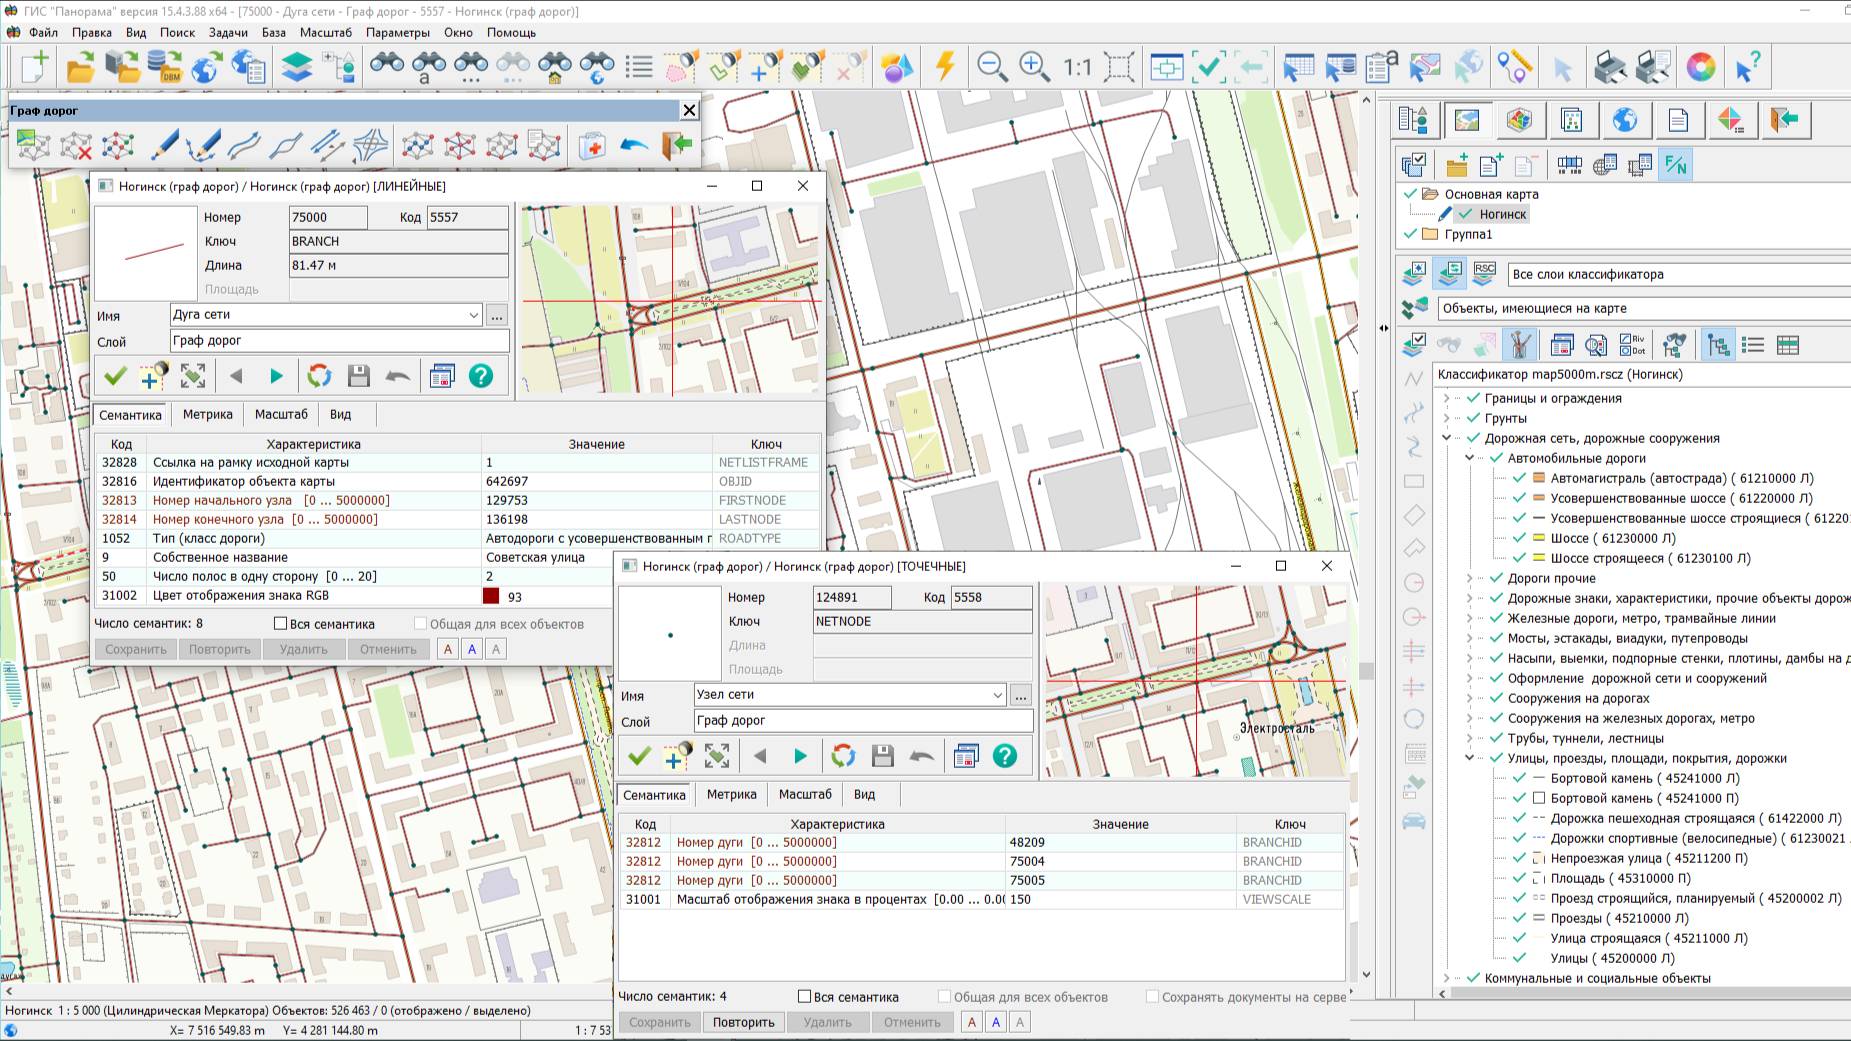Click the 1:1 scale toolbar icon

1077,67
